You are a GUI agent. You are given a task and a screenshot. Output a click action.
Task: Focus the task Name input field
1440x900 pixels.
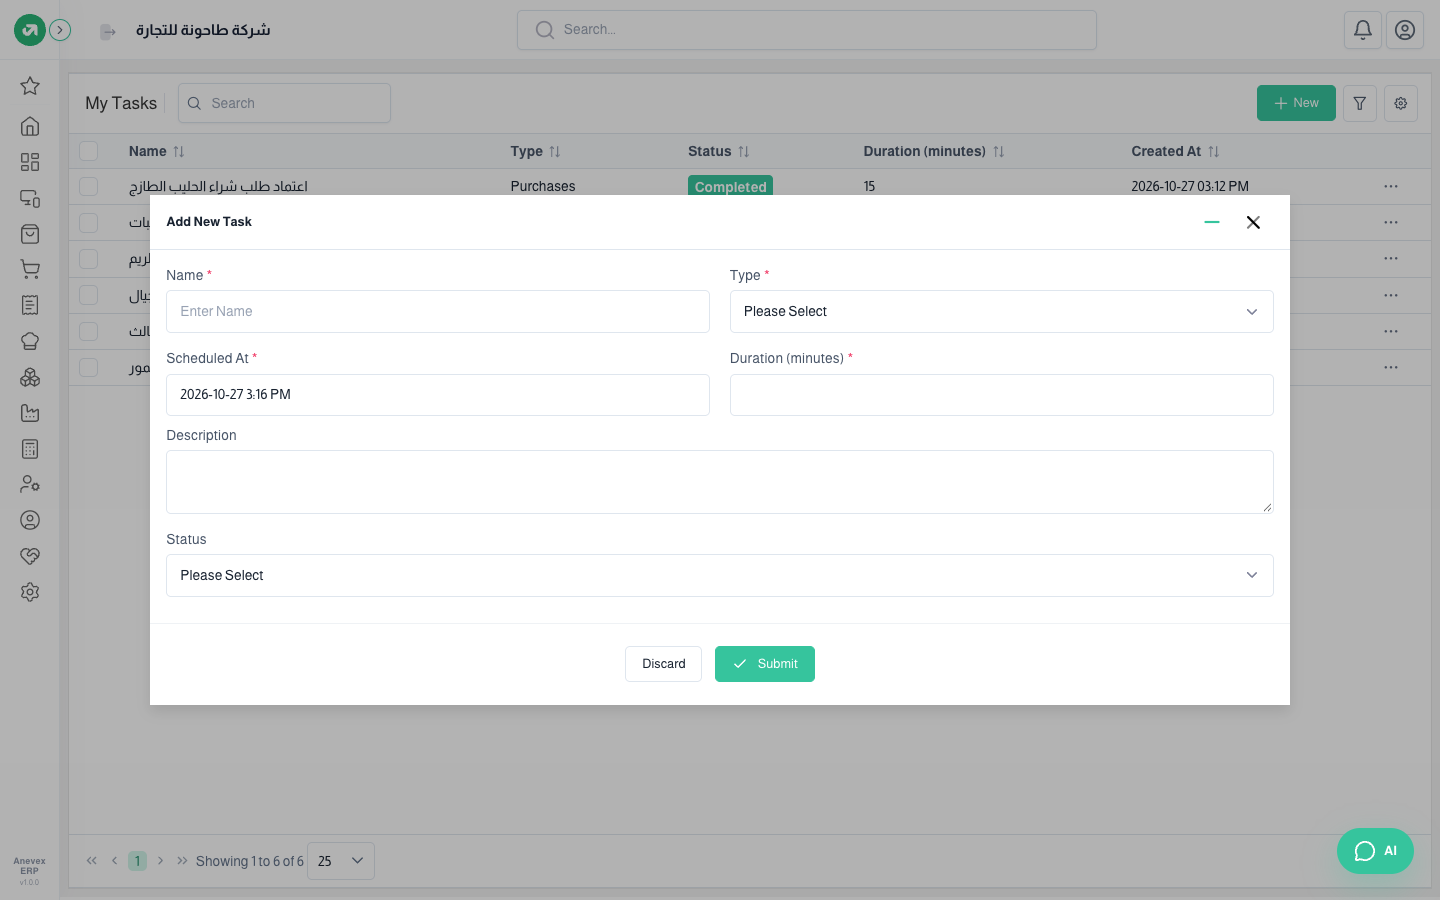point(438,311)
